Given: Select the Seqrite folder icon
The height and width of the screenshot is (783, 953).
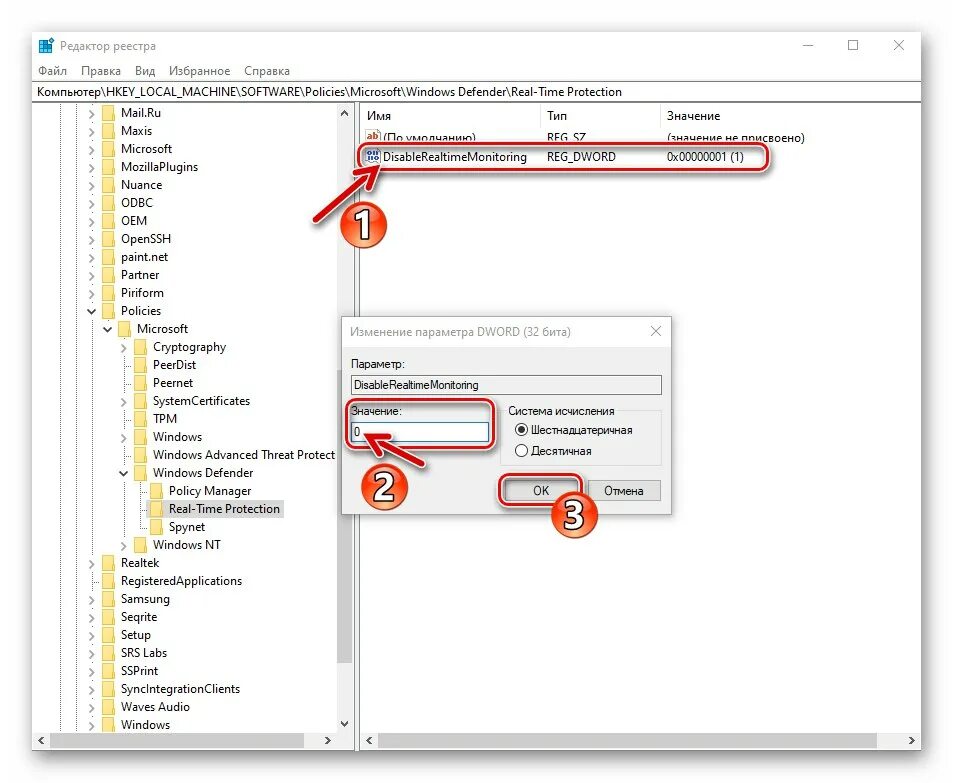Looking at the screenshot, I should click(108, 616).
